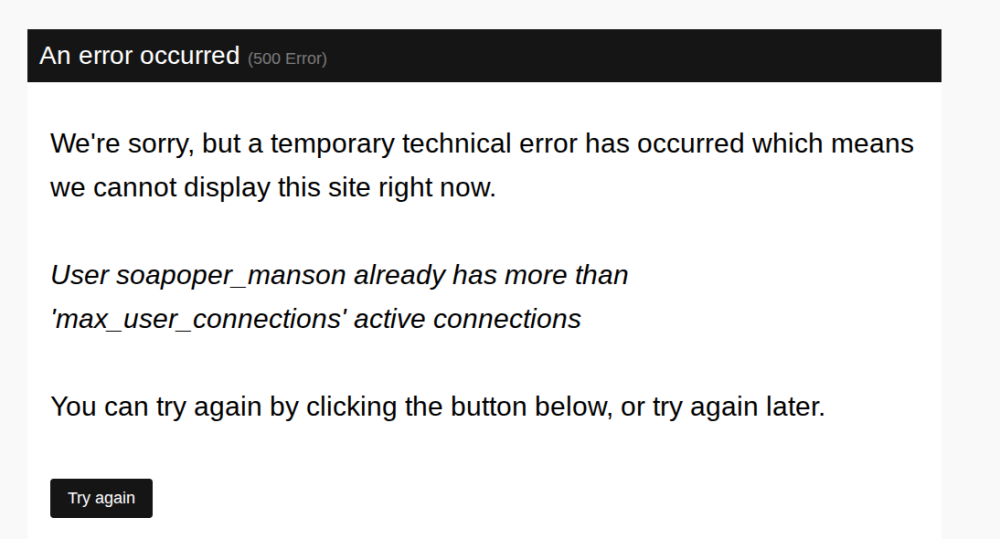Click the "(500 Error)" label in header
Screen dimensions: 1000x539
click(287, 59)
